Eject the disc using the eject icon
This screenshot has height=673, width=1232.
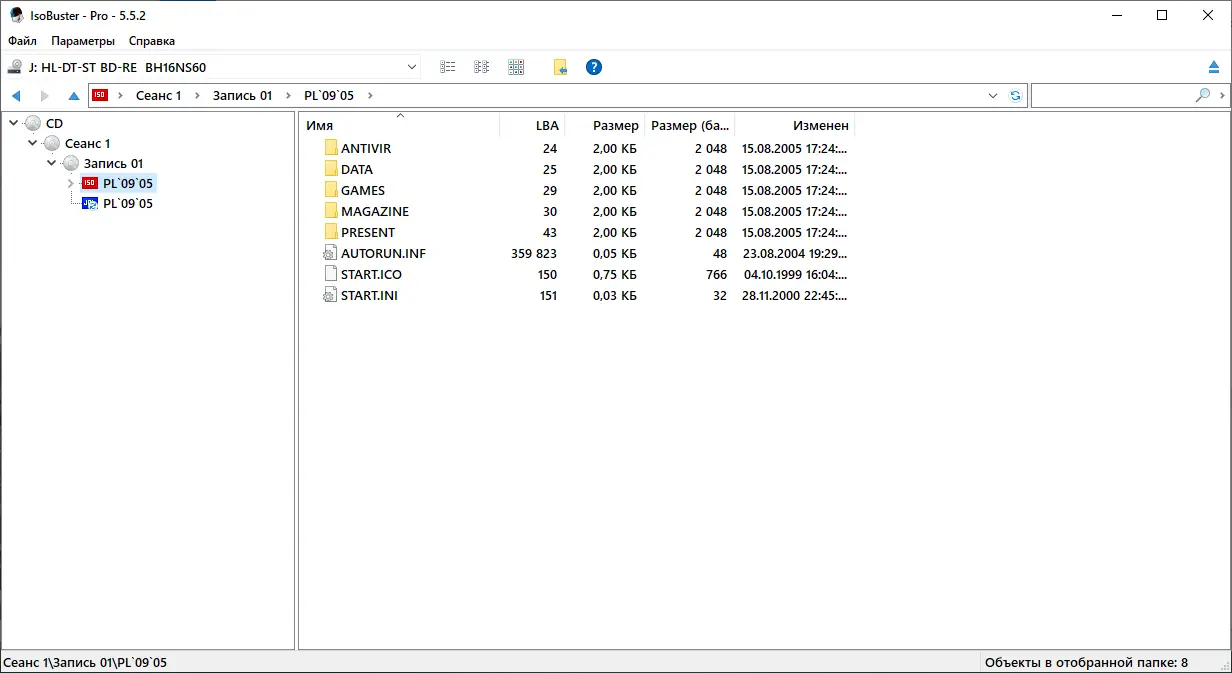[x=1214, y=67]
